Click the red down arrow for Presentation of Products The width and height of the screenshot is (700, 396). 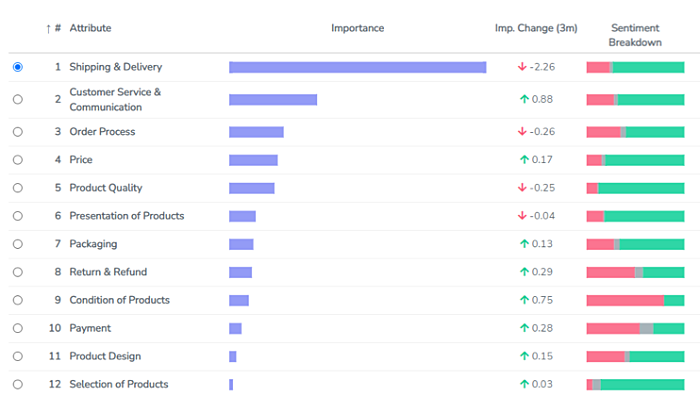point(522,216)
